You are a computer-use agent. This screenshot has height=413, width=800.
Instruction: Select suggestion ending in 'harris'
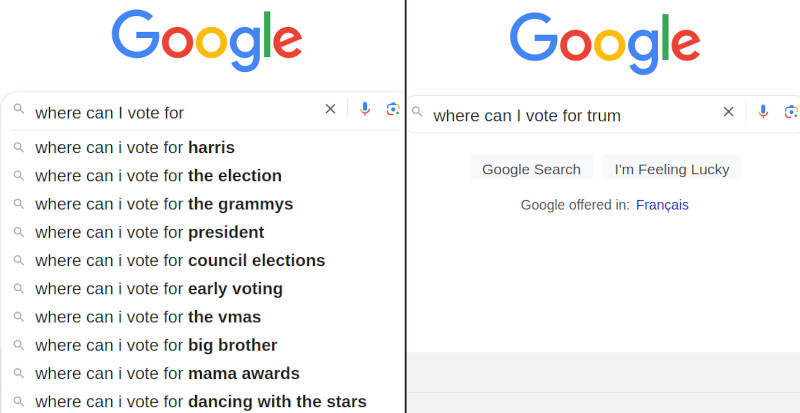pos(135,148)
